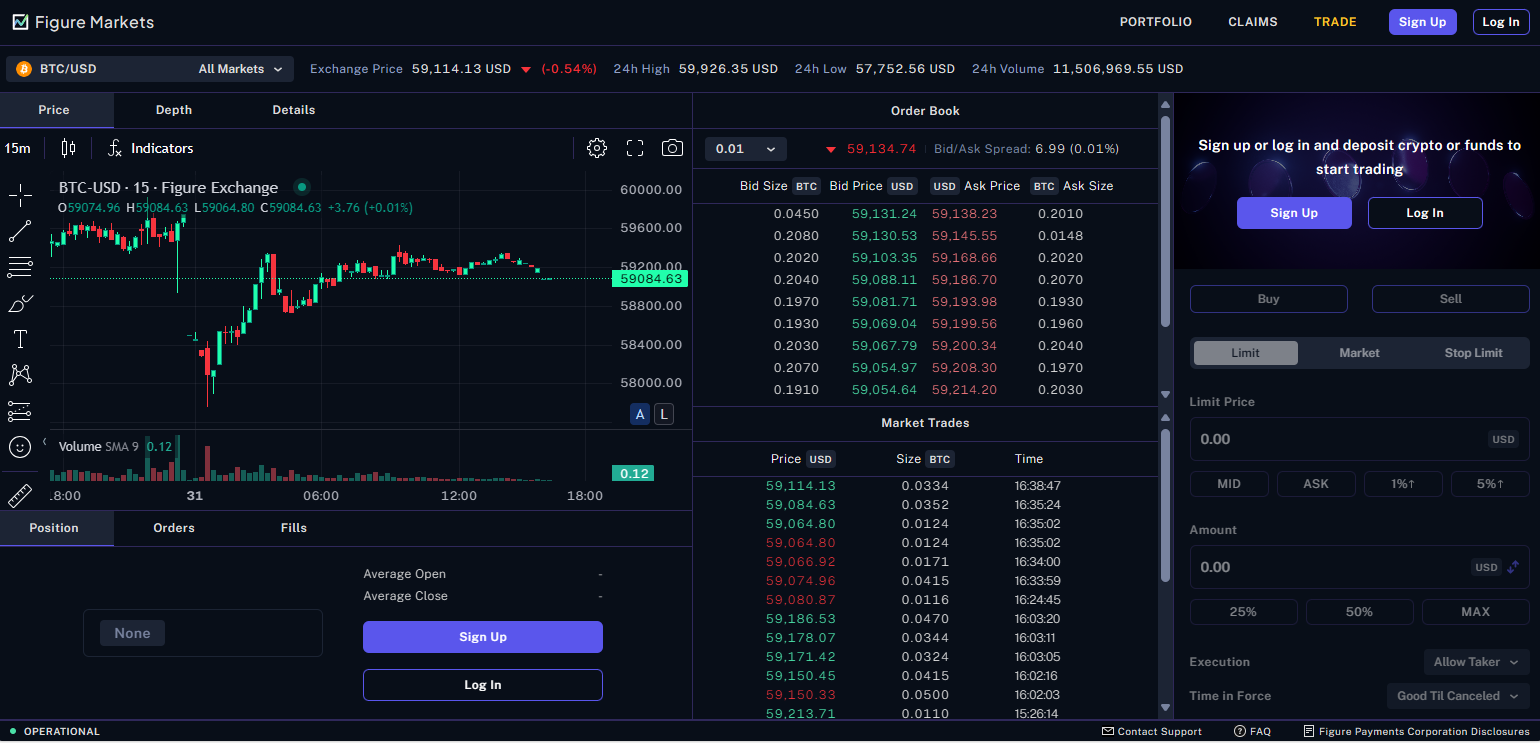
Task: Select the Fibonacci retracement lines tool
Action: (x=20, y=267)
